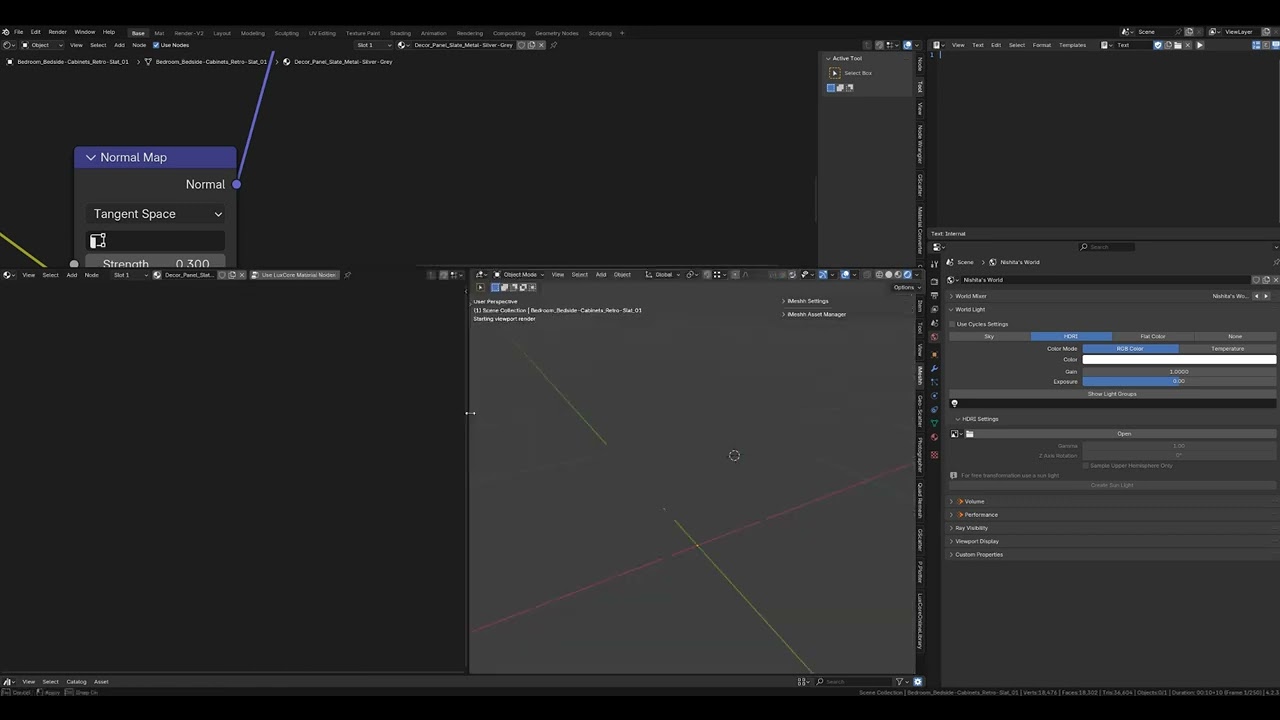Open Object Mode dropdown in viewport
Screen dimensions: 1280x720
(519, 275)
